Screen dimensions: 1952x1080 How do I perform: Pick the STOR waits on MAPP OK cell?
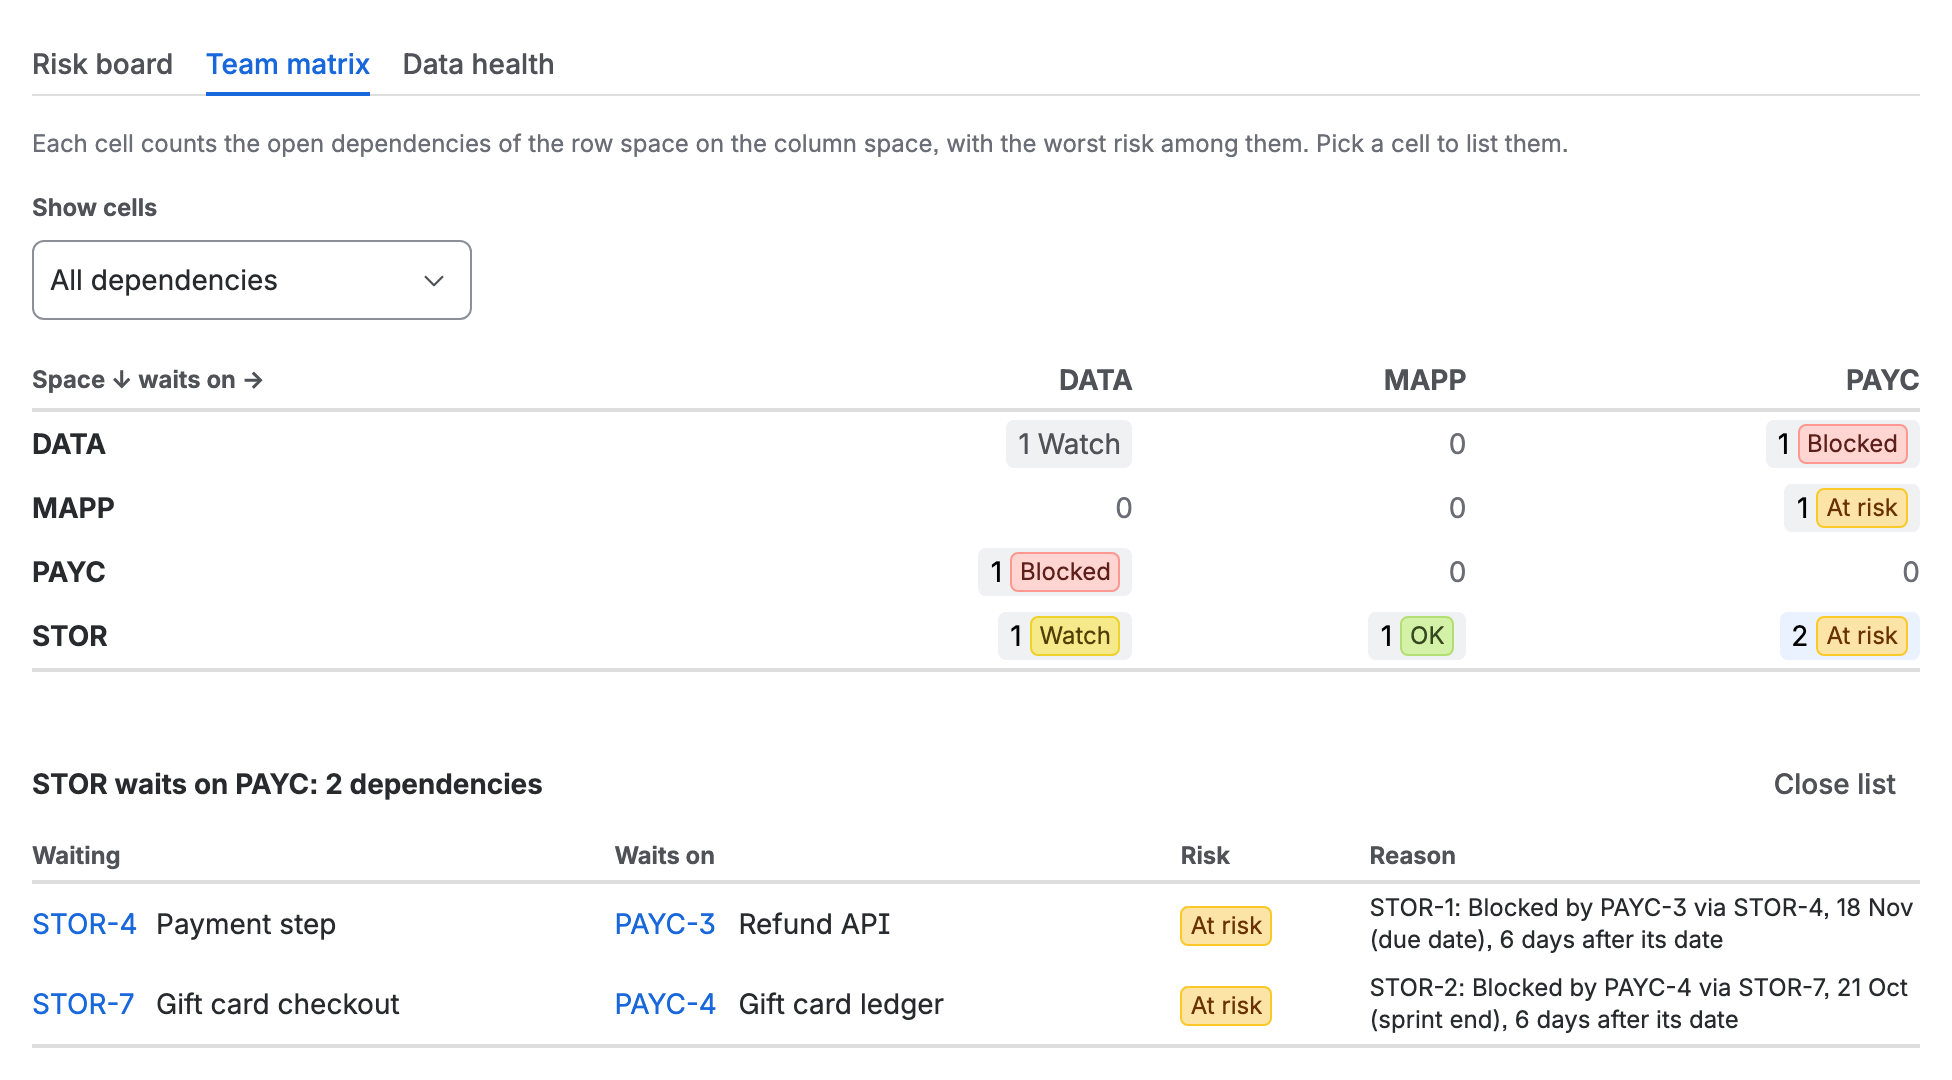pyautogui.click(x=1417, y=636)
